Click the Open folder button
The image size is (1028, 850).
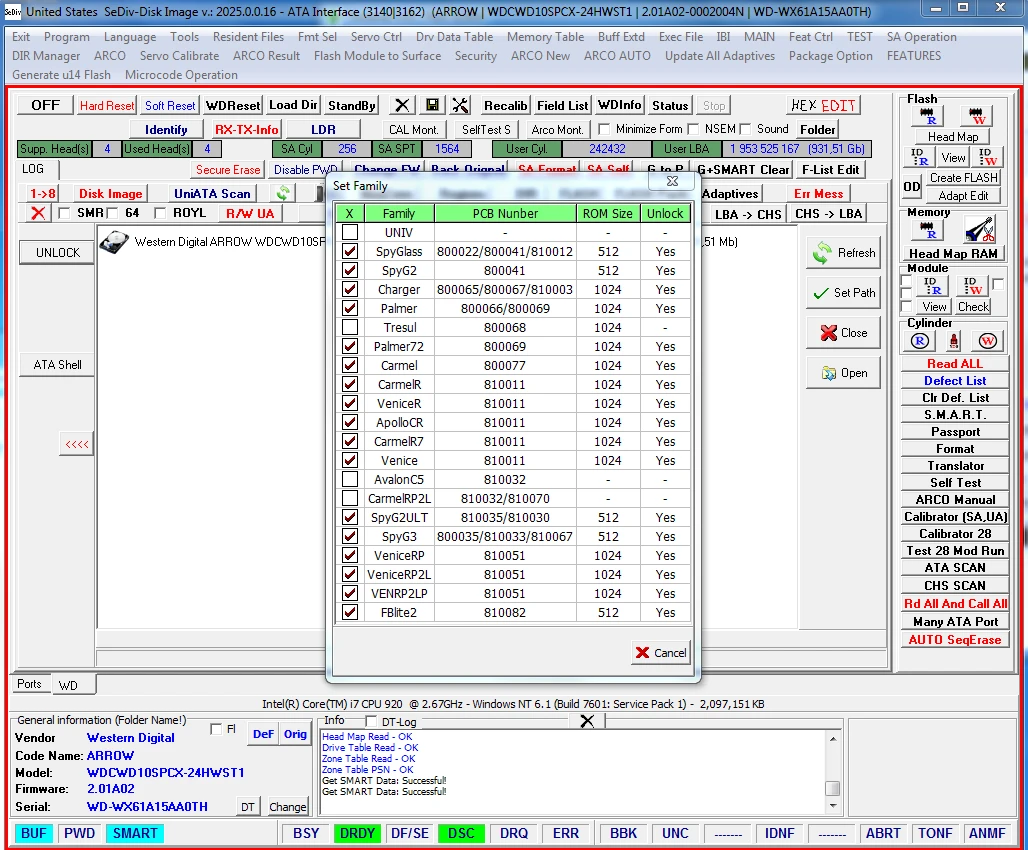[x=843, y=373]
